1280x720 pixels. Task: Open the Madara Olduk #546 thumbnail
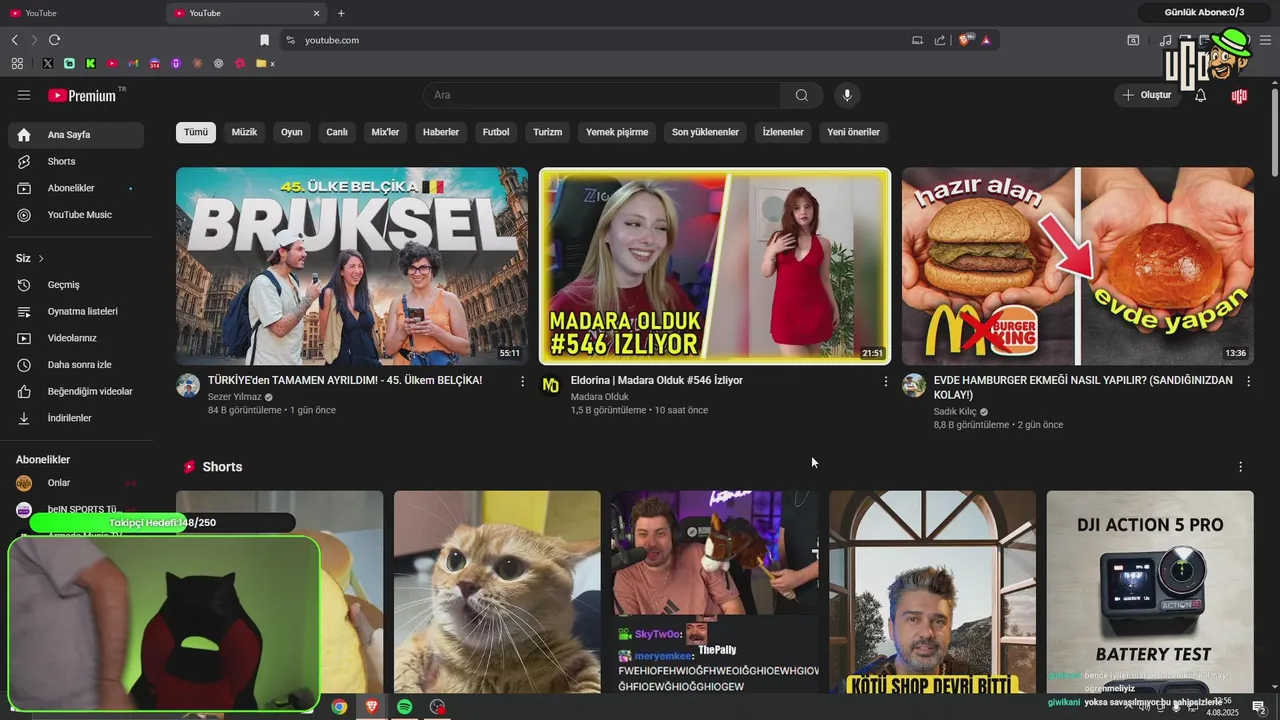coord(715,266)
